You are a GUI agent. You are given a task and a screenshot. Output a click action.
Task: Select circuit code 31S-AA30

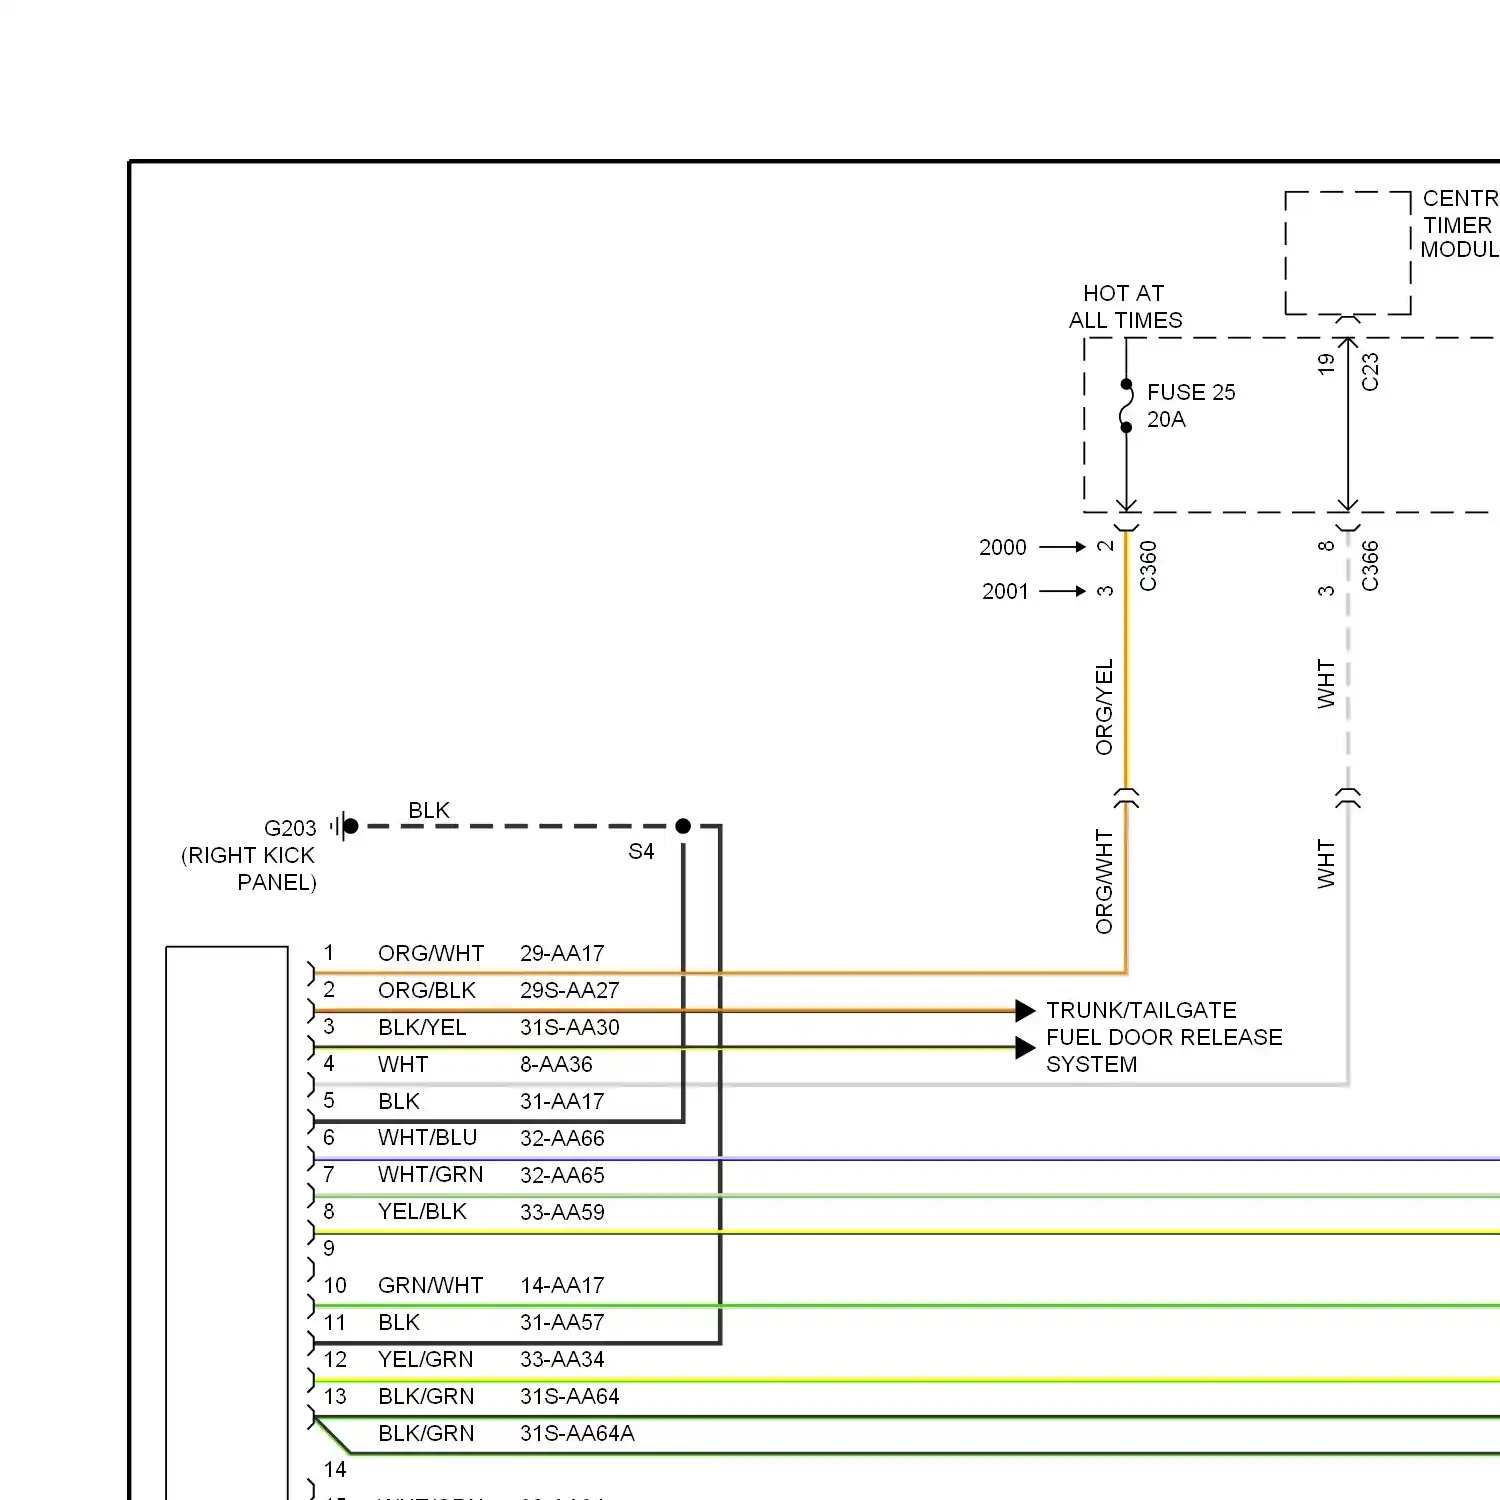(569, 1027)
